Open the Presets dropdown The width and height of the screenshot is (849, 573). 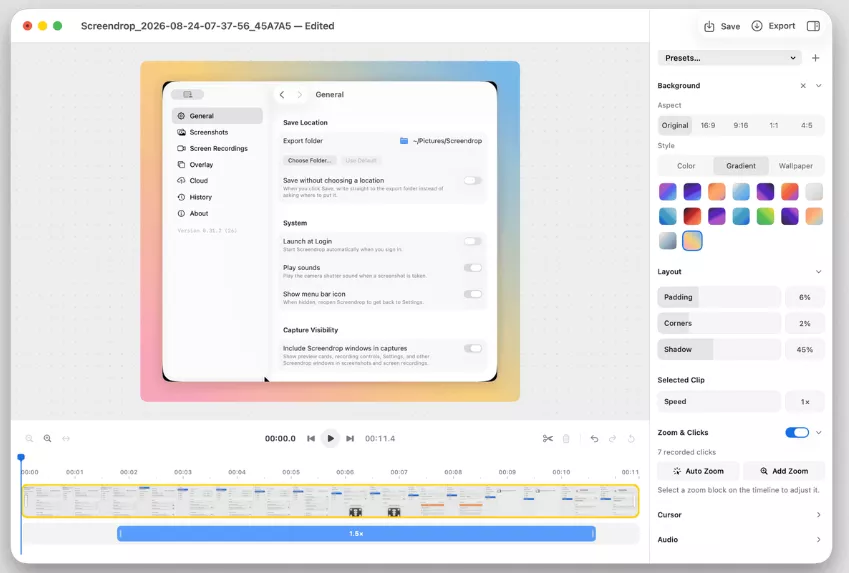[729, 58]
